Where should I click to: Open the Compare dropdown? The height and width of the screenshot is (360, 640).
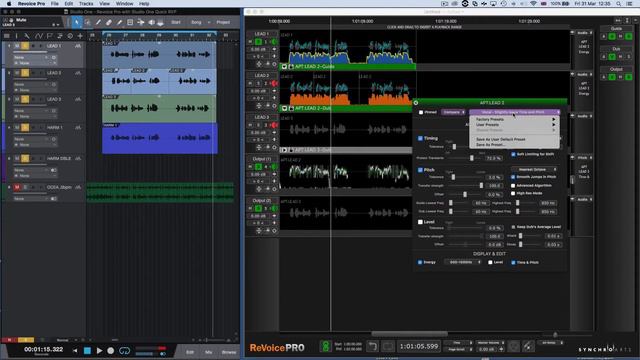click(453, 112)
